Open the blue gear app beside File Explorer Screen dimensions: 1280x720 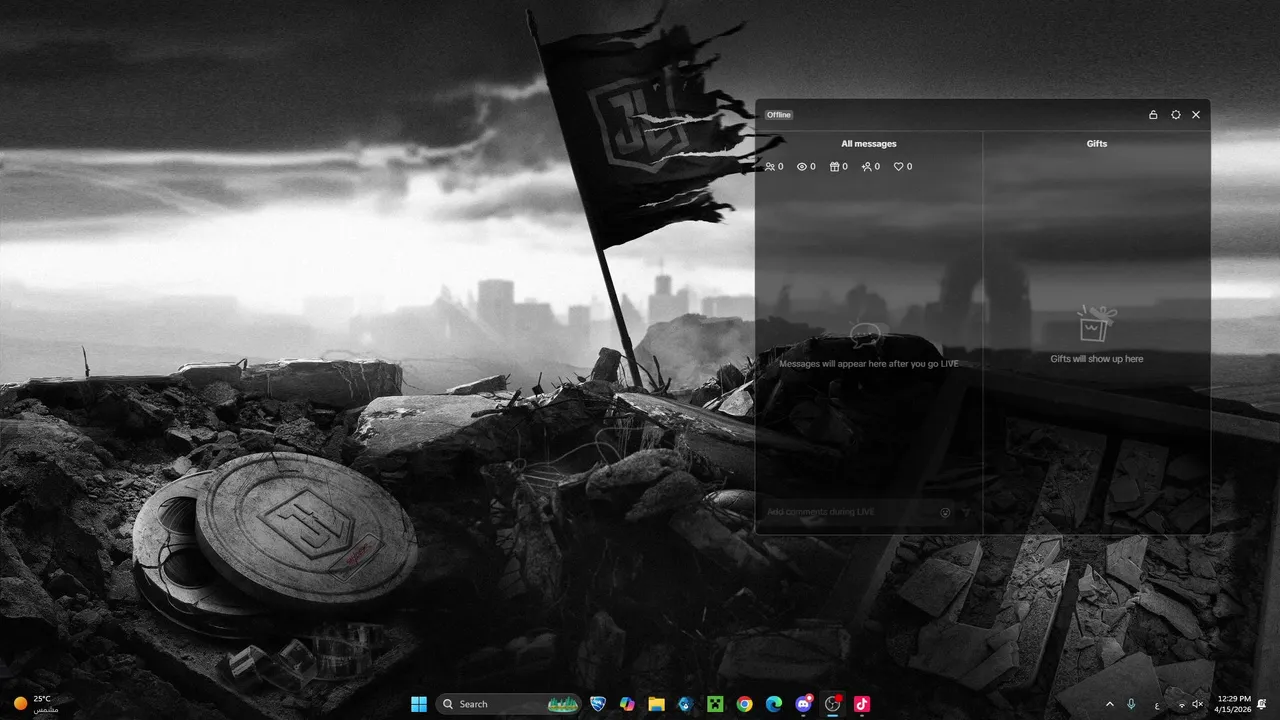pos(686,704)
